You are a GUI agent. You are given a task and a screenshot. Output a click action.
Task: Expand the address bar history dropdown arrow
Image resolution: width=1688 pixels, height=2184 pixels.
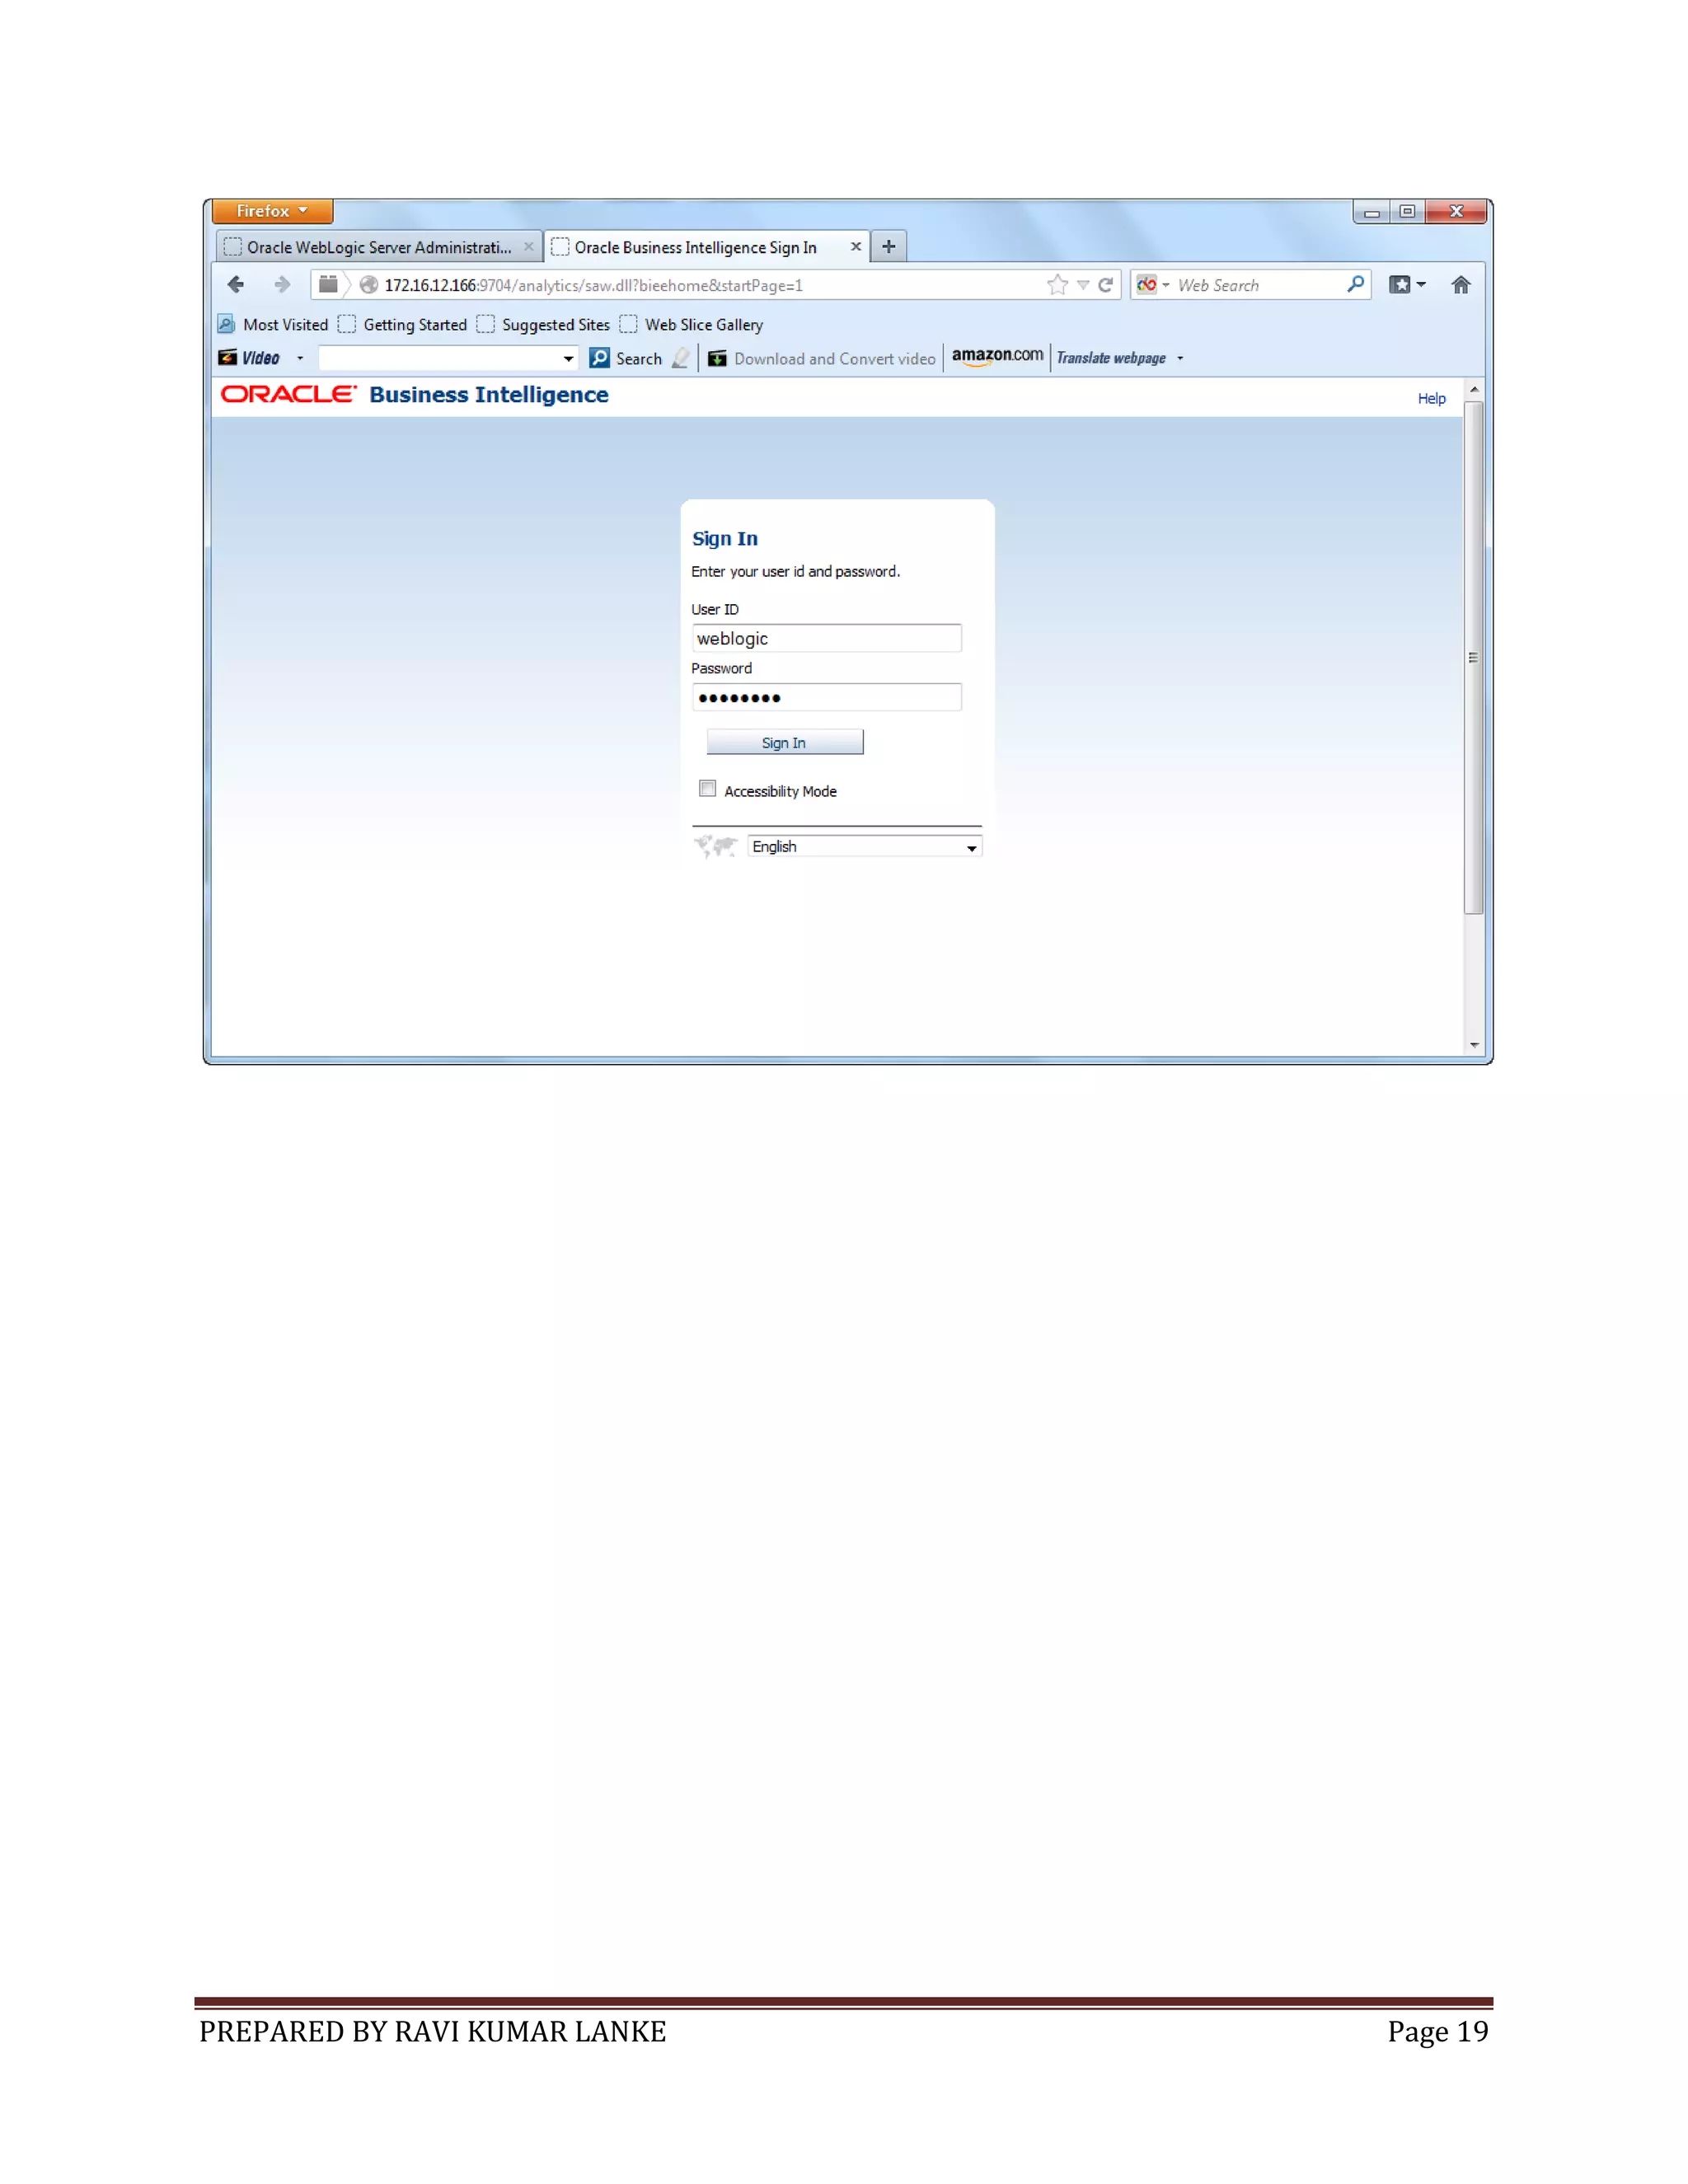(x=1083, y=285)
